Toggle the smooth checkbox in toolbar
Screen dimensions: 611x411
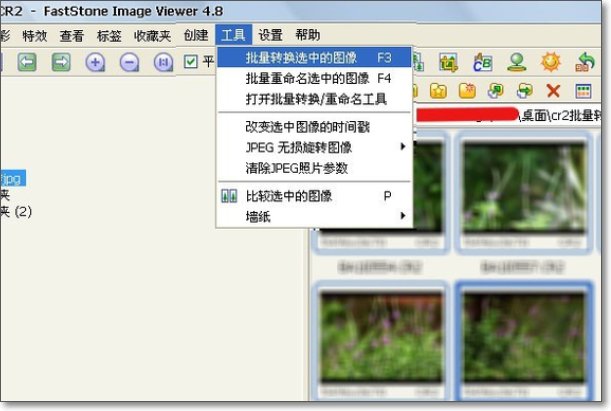pos(191,62)
